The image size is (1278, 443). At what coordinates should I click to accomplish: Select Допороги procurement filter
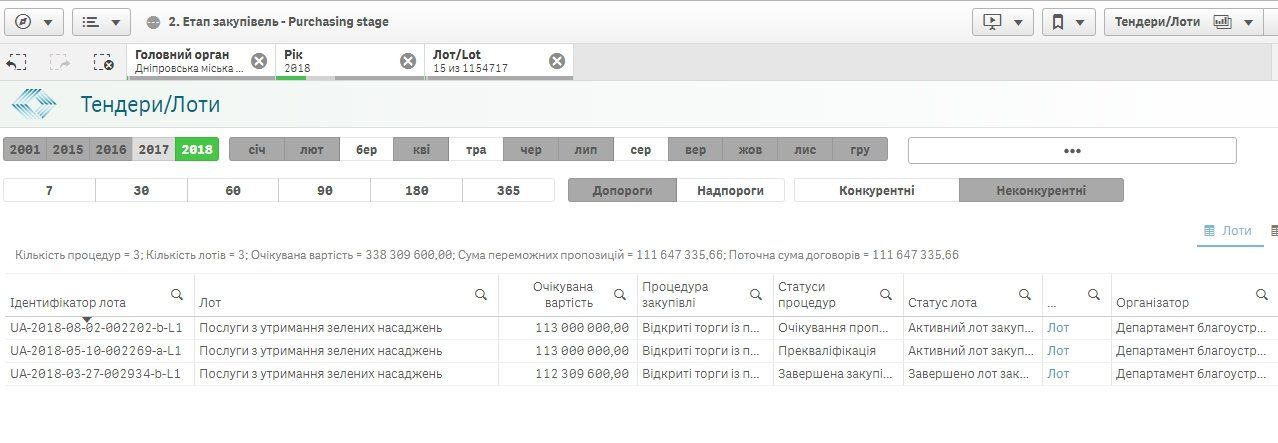(x=623, y=190)
